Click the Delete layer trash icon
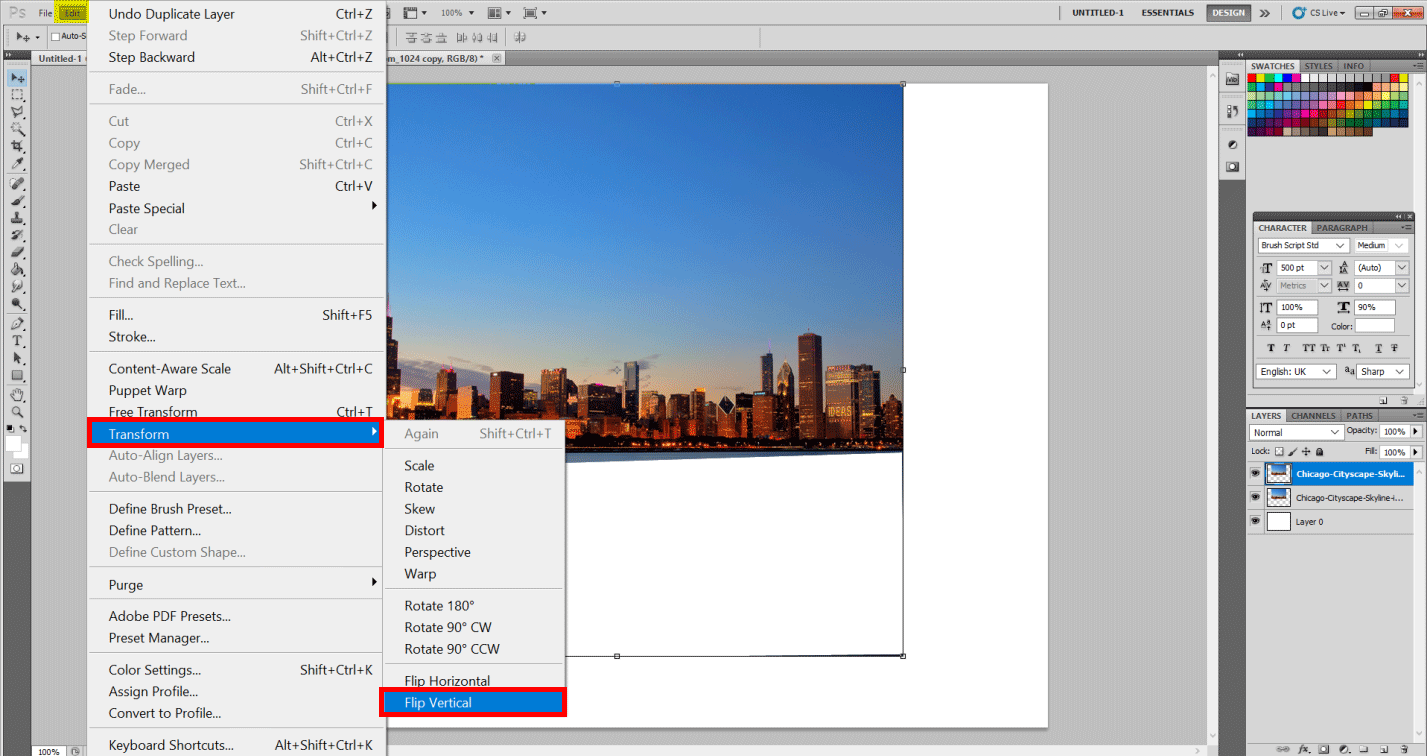This screenshot has height=756, width=1427. pyautogui.click(x=1402, y=748)
